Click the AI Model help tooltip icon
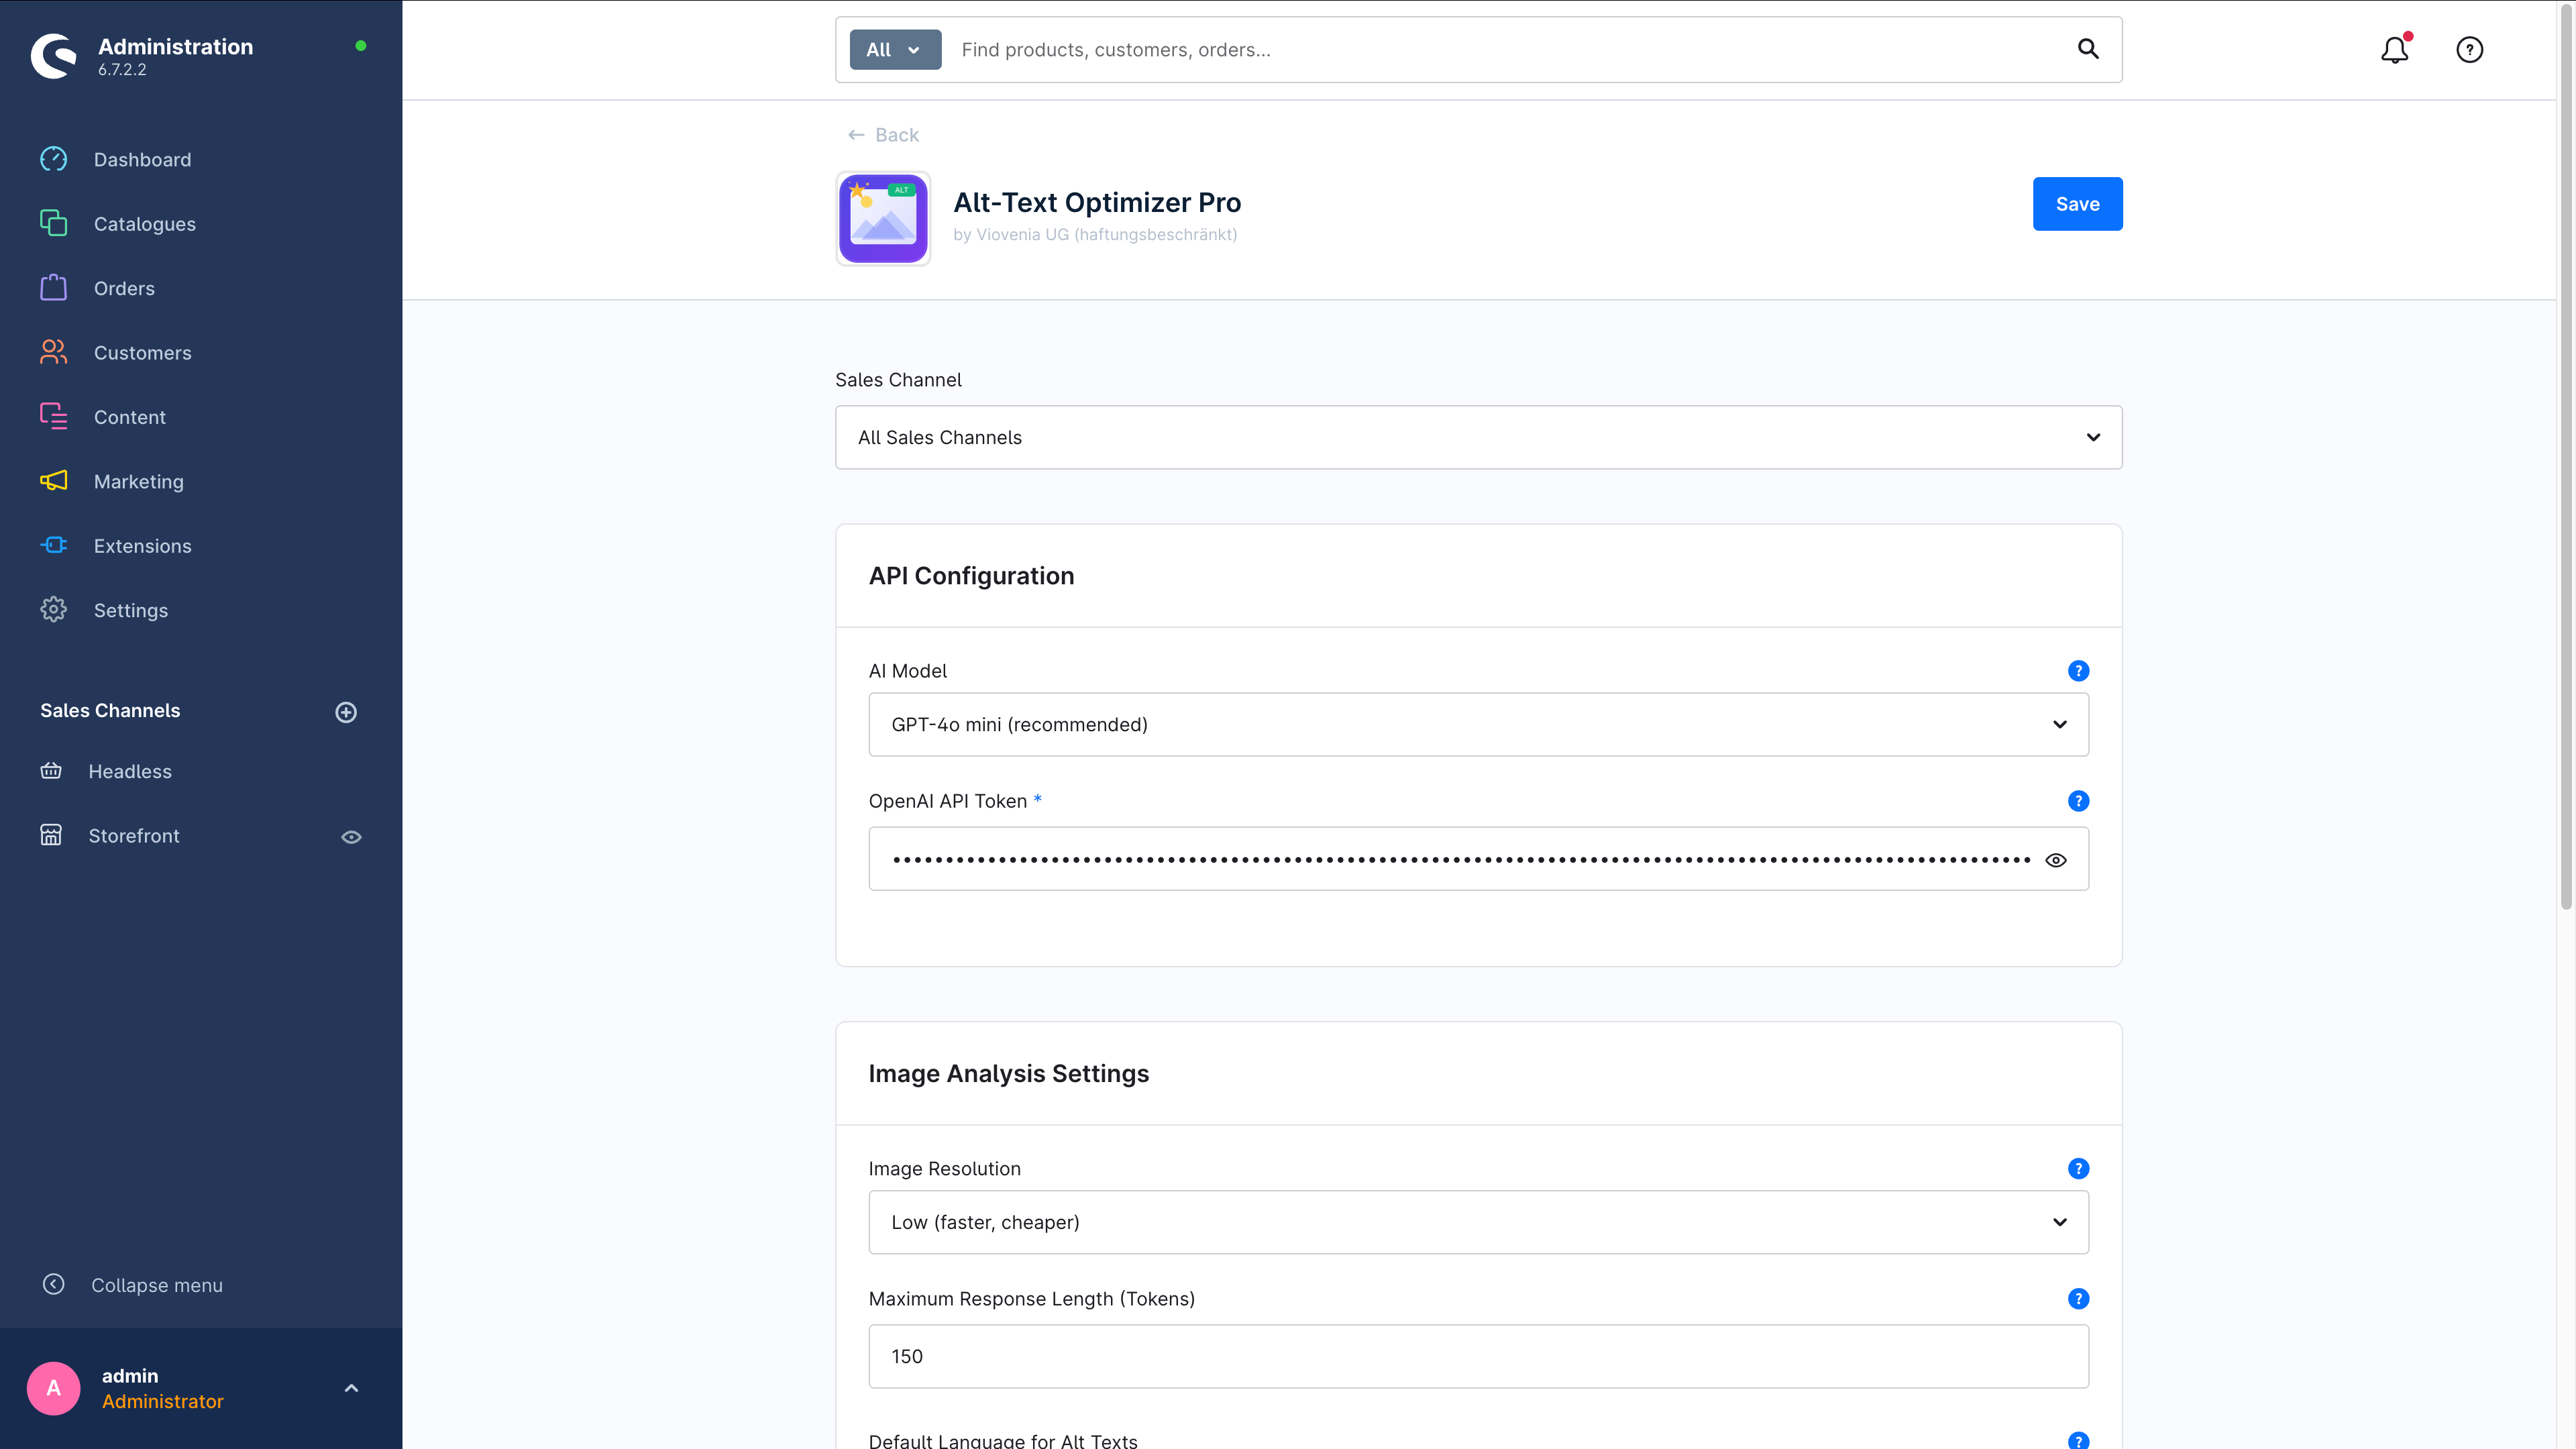The image size is (2576, 1449). click(2078, 671)
